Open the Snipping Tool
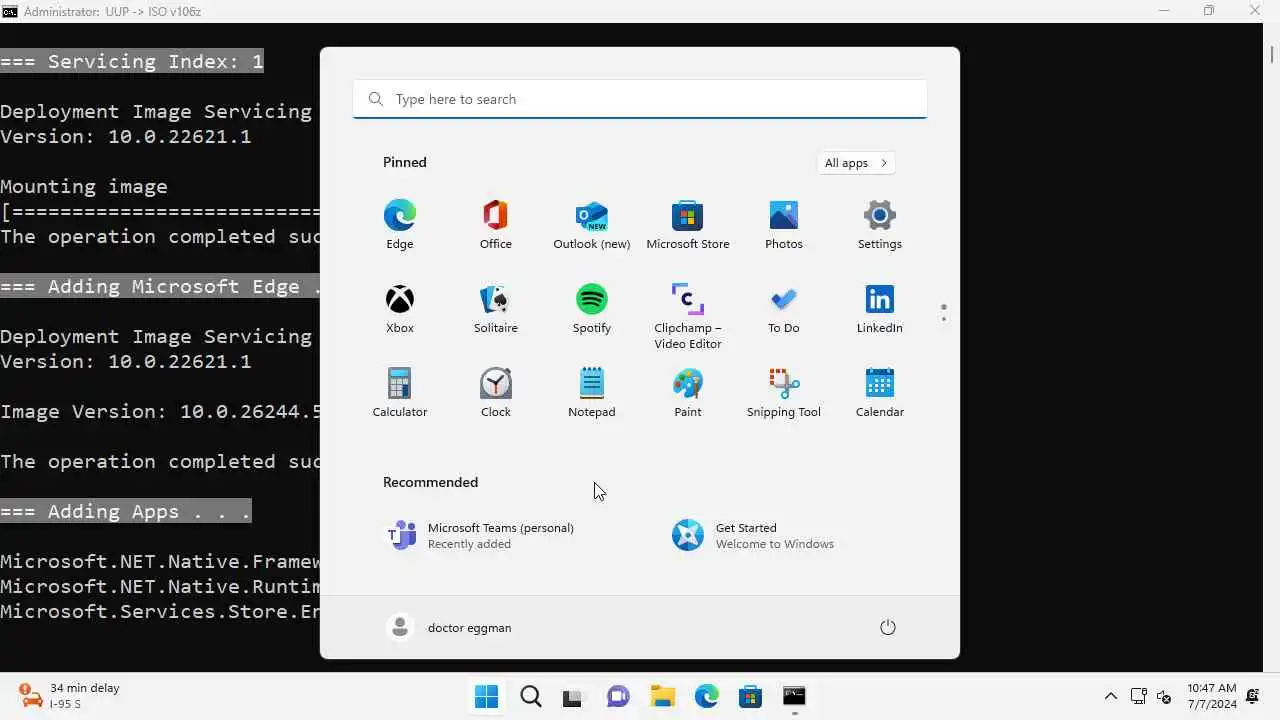This screenshot has height=720, width=1280. click(784, 393)
